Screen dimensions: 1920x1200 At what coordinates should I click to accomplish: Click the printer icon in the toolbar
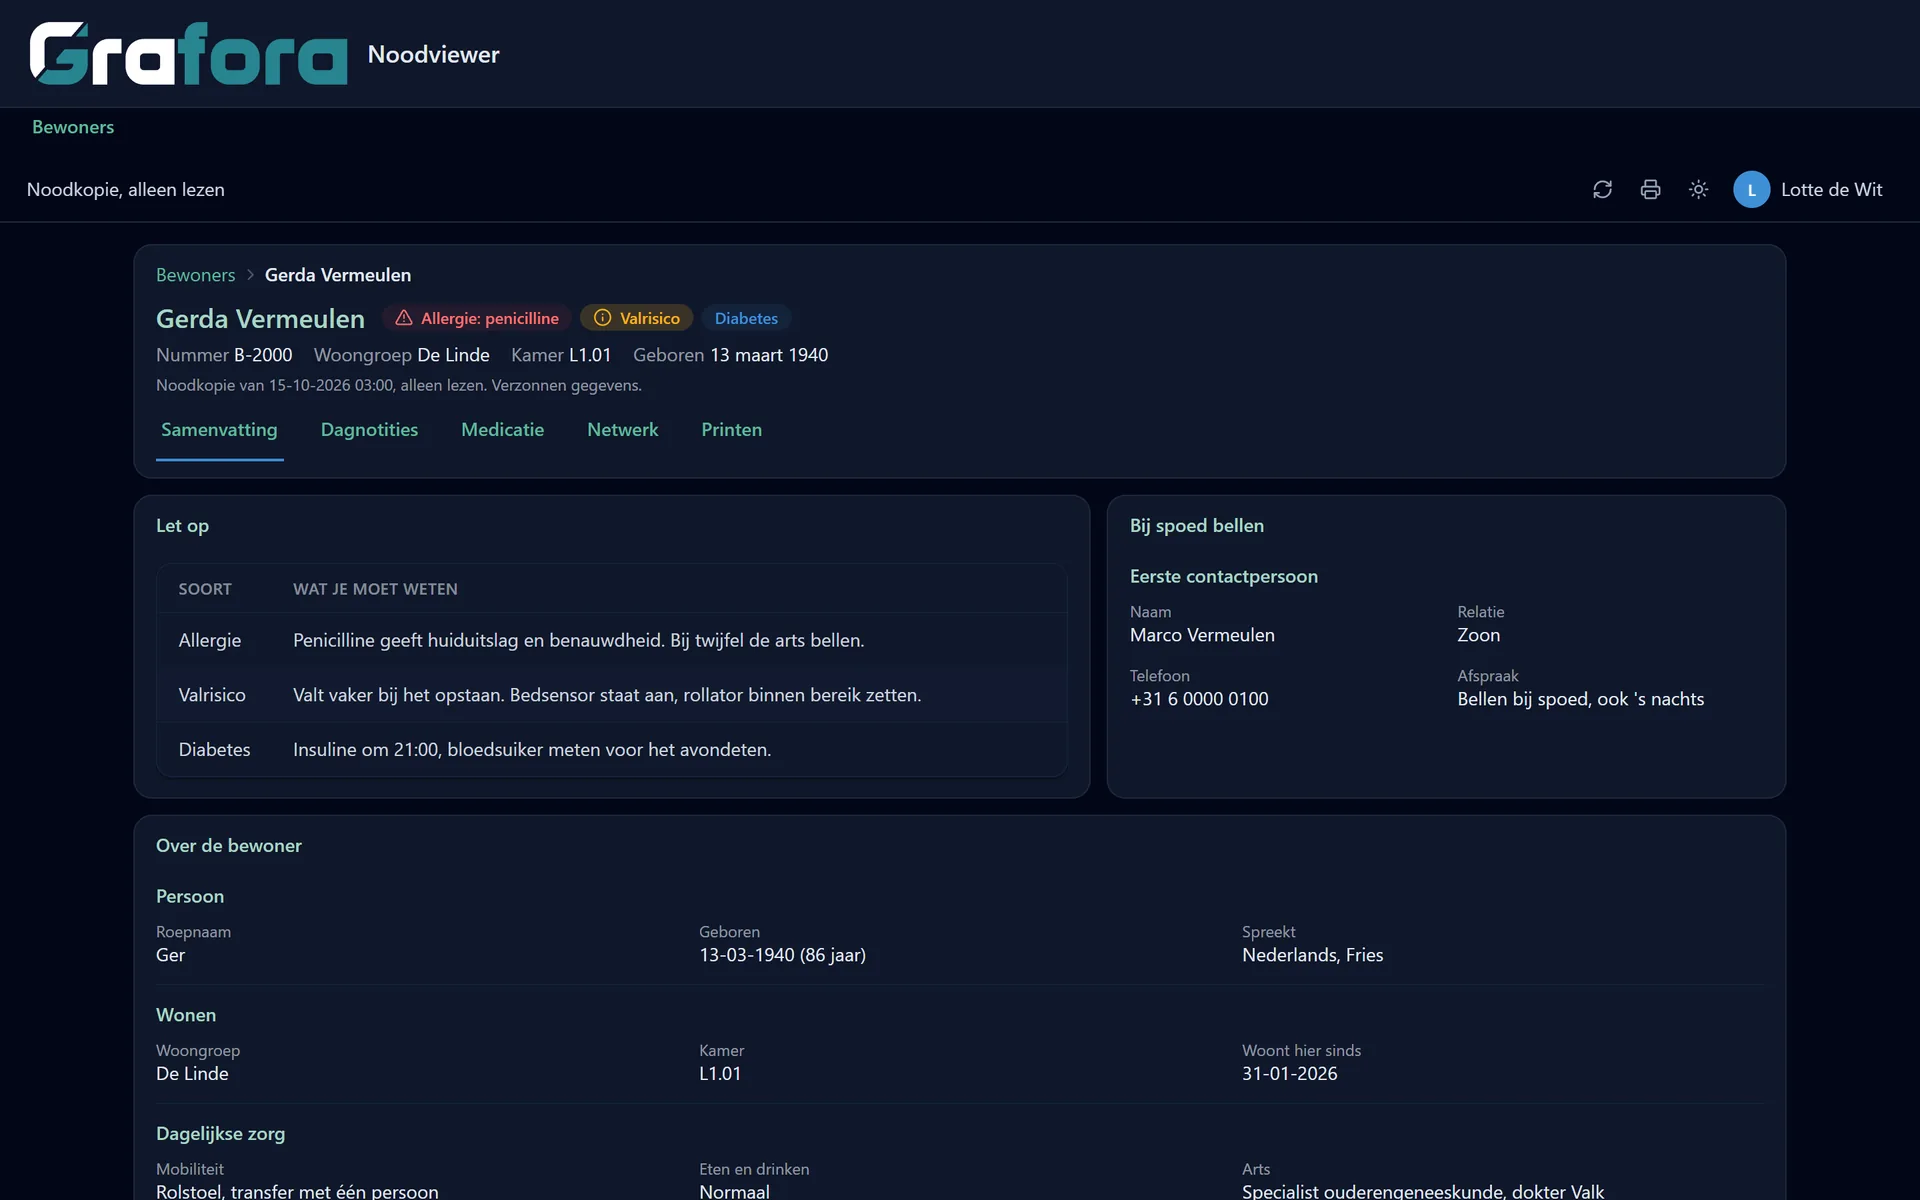(x=1650, y=190)
